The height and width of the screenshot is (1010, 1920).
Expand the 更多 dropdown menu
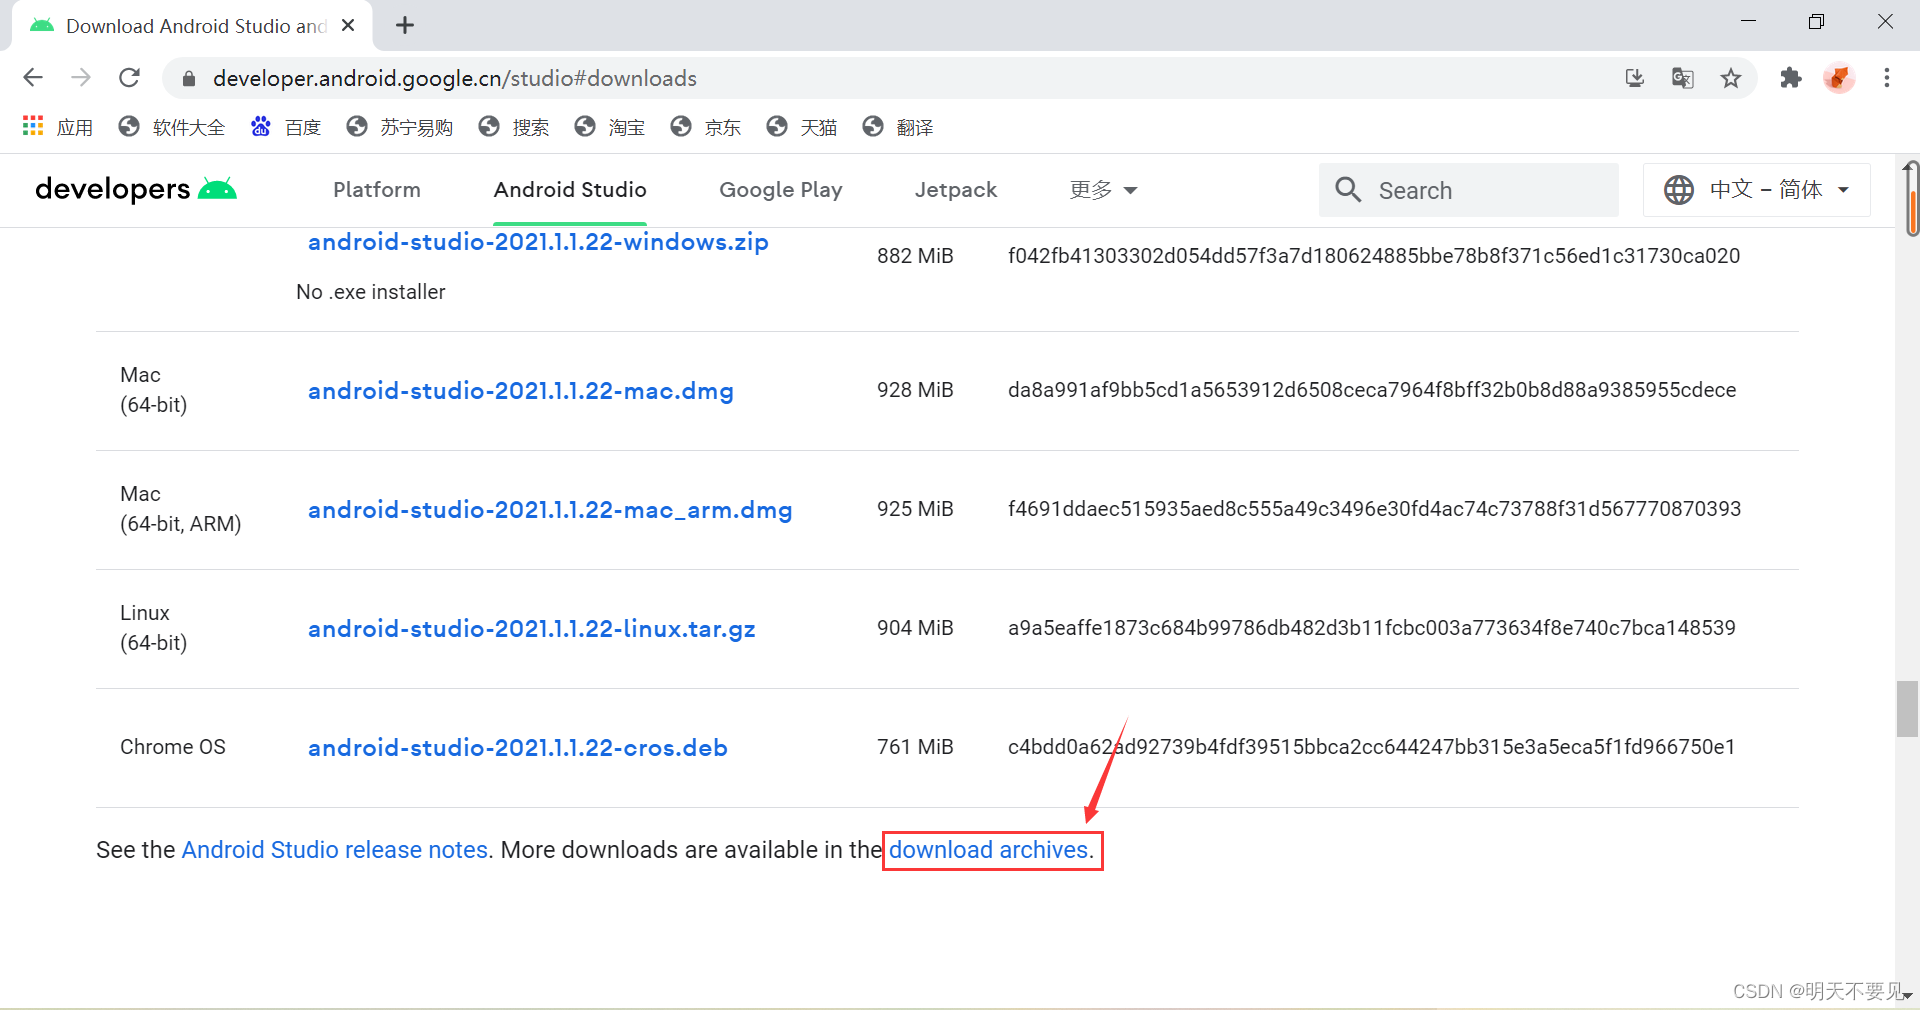1103,190
